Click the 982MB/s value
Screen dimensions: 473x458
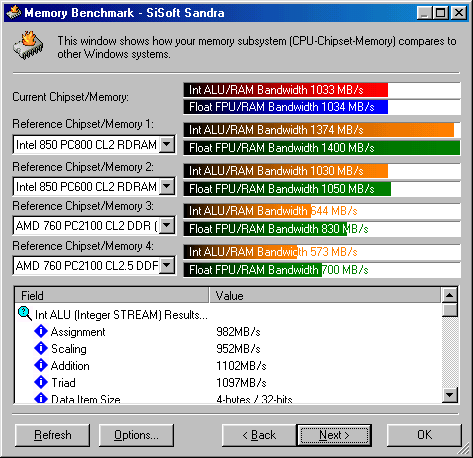click(238, 332)
